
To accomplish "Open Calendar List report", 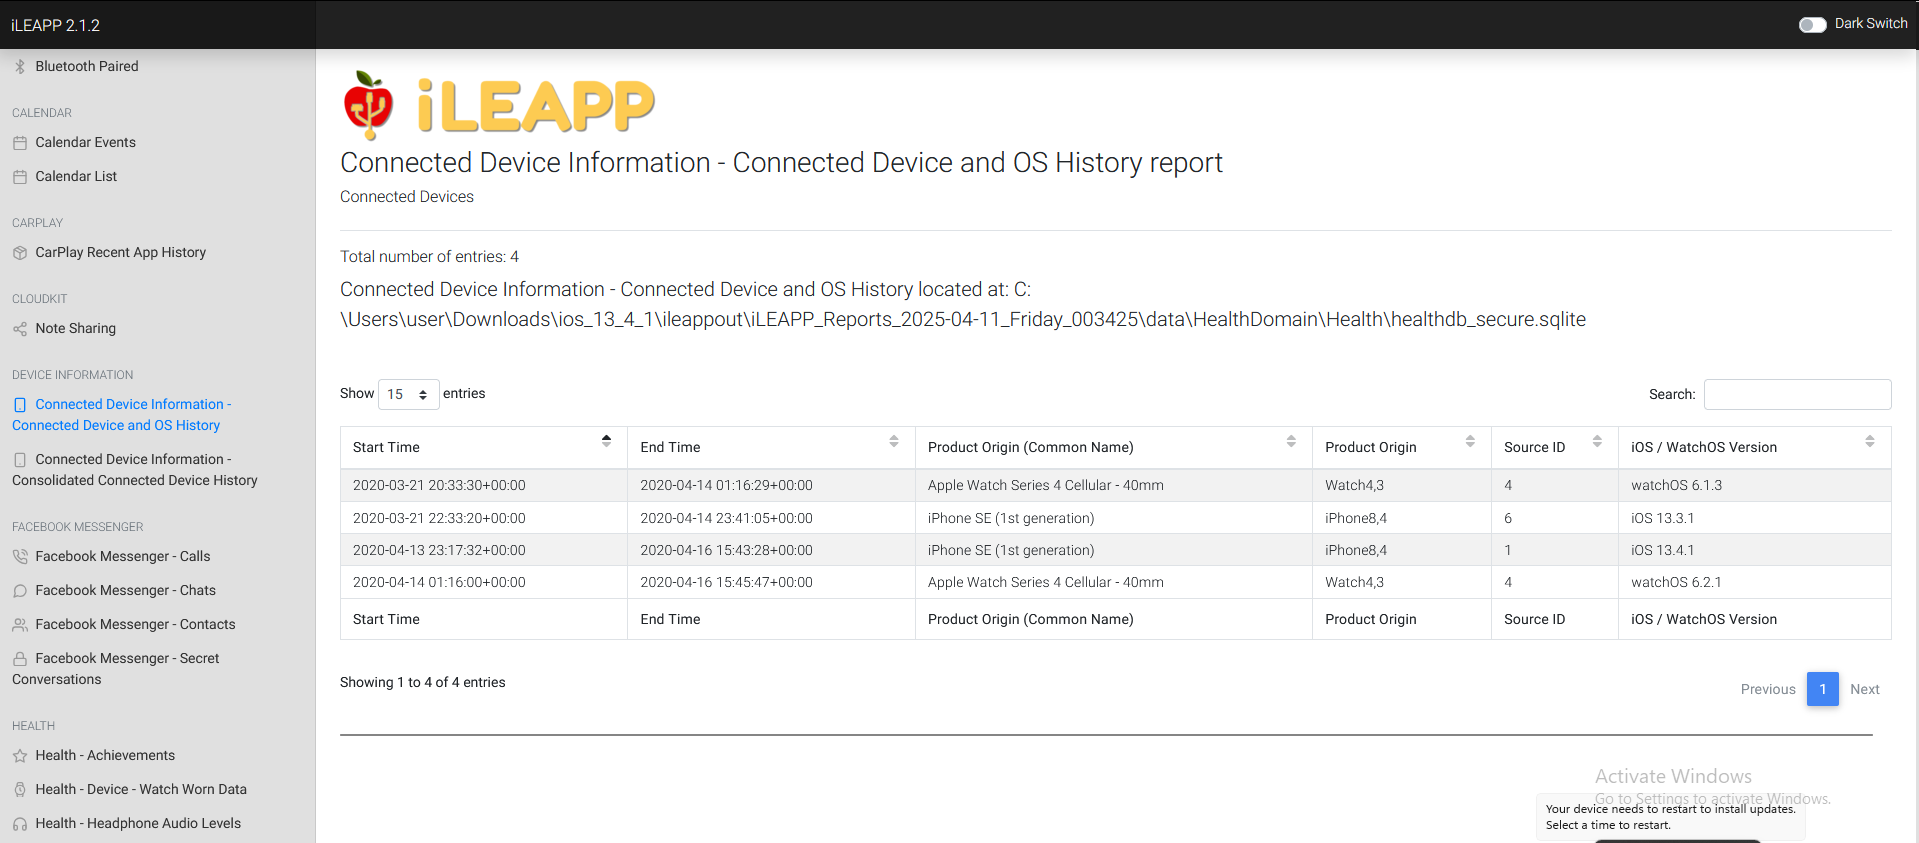I will [76, 176].
